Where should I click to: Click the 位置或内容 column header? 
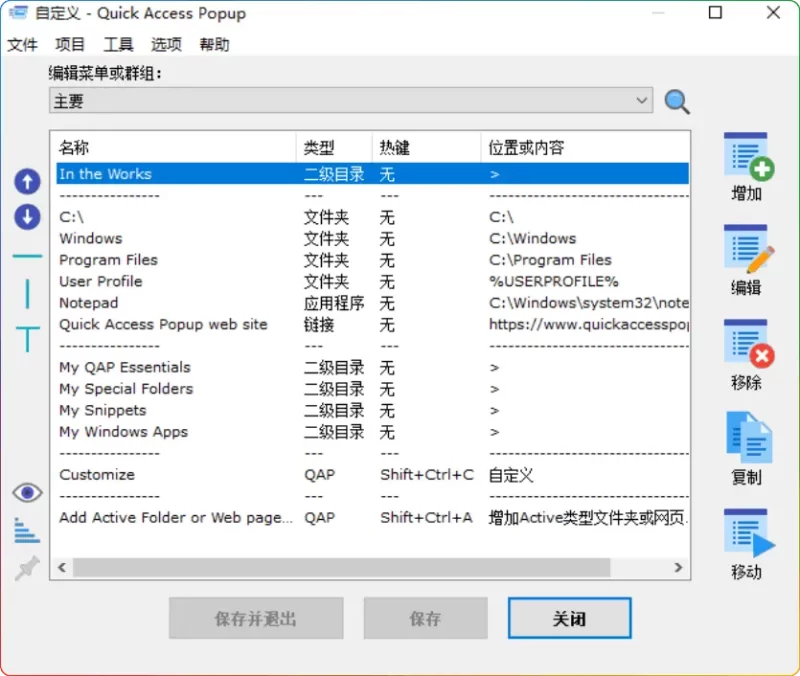coord(585,147)
